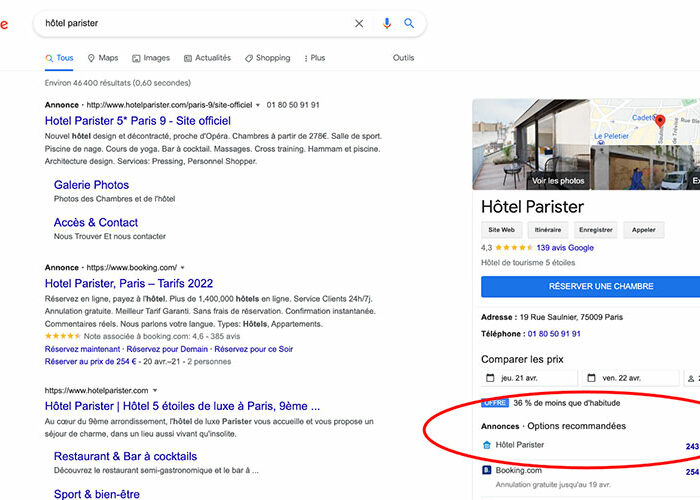Expand the Plus menu with more options
The height and width of the screenshot is (500, 700).
pyautogui.click(x=313, y=58)
